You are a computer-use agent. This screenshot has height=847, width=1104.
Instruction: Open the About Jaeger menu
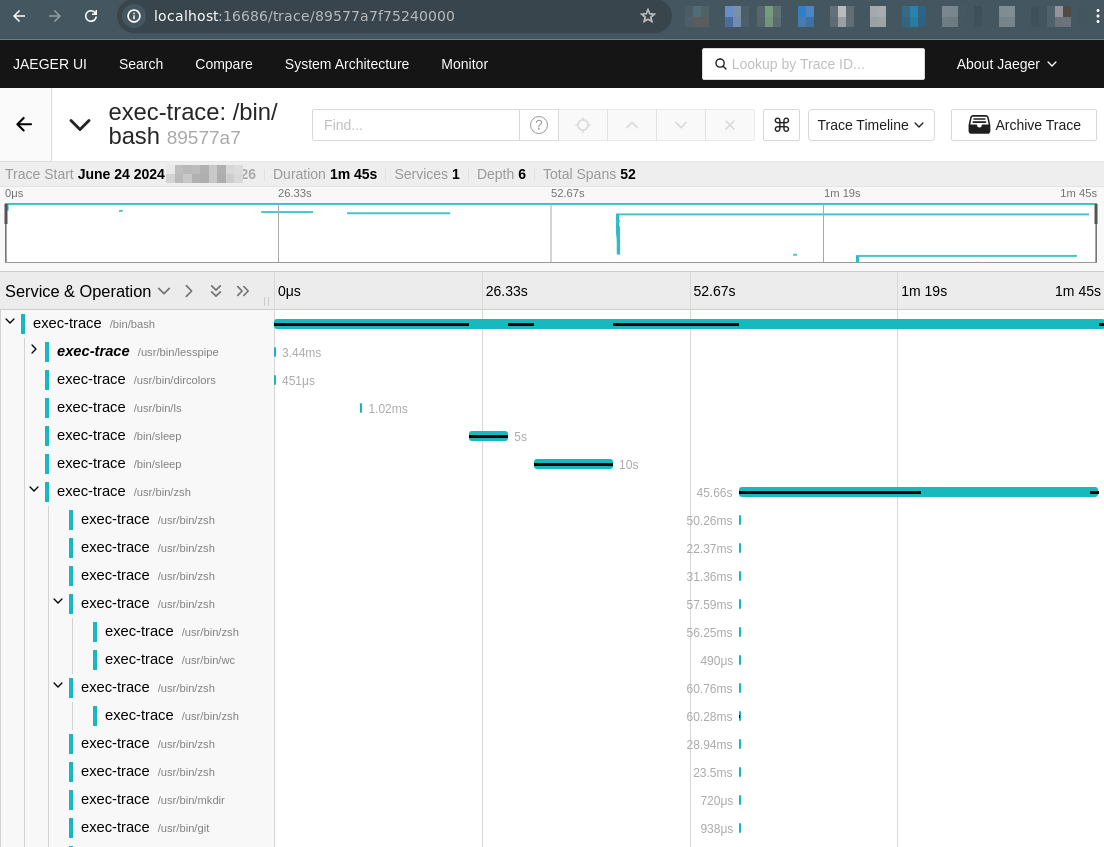1006,64
